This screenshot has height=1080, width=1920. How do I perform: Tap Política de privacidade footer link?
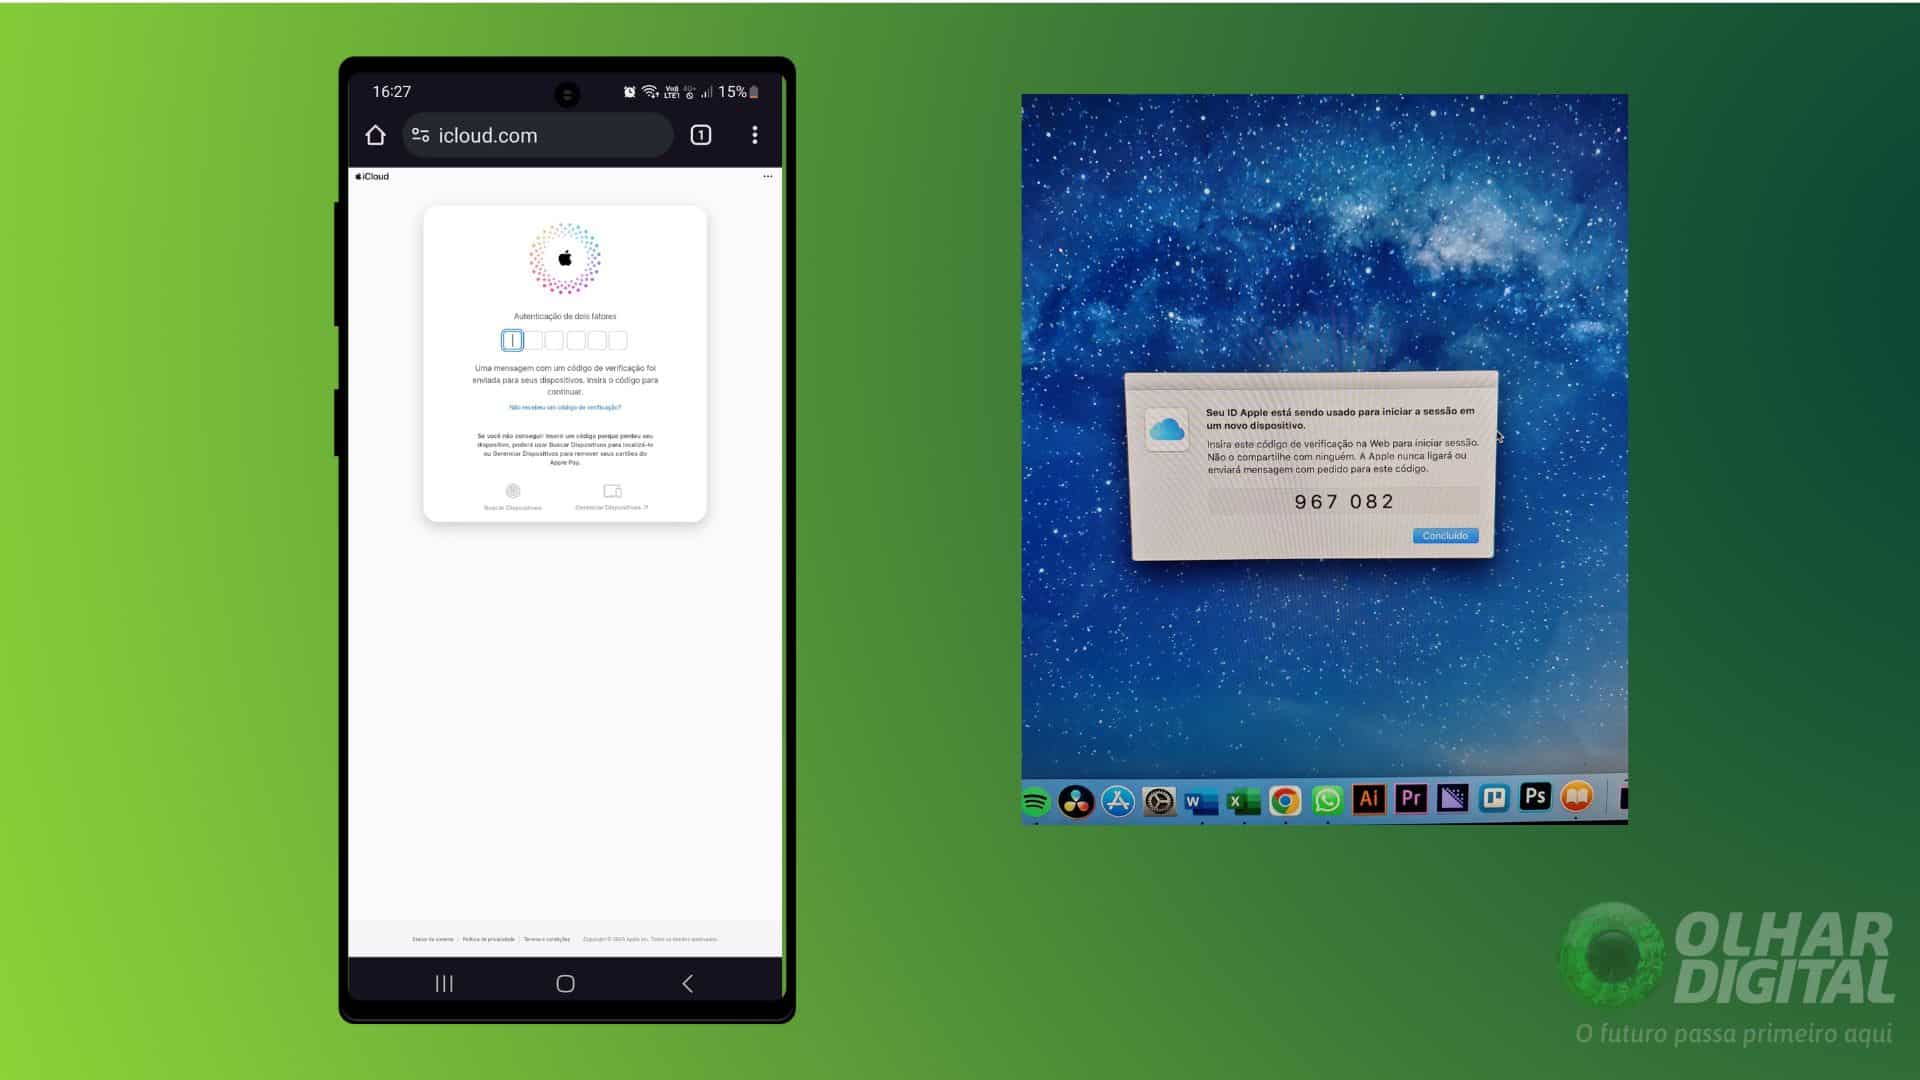[x=488, y=939]
